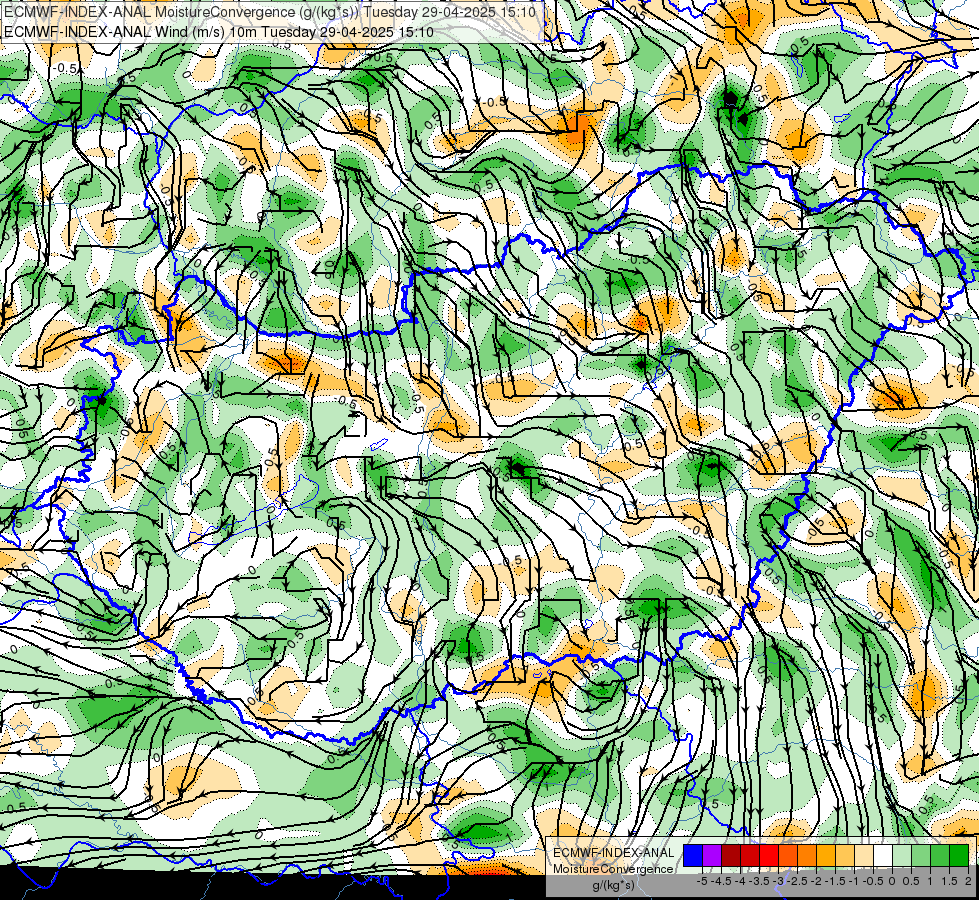Click the '1' tick label on the legend scale
Screen dimensions: 979x900
[930, 881]
